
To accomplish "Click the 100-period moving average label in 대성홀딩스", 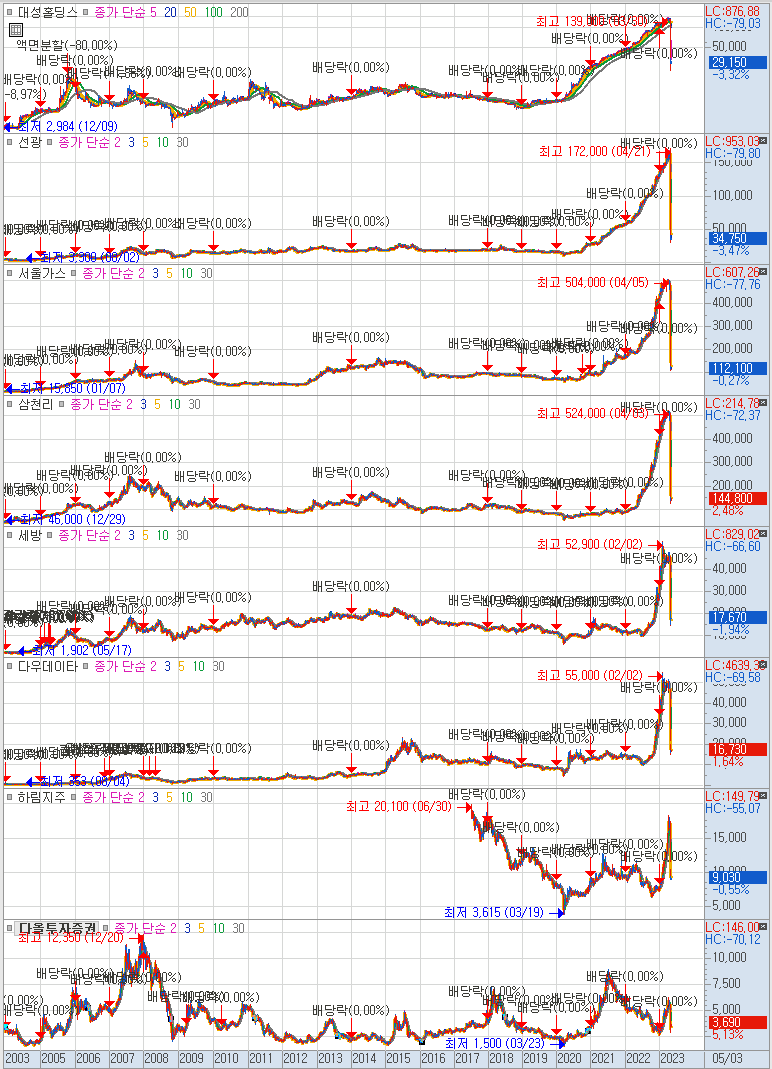I will coord(213,12).
